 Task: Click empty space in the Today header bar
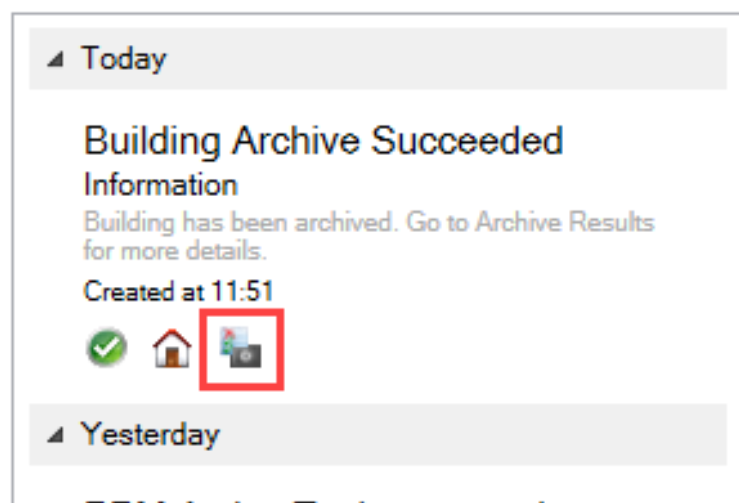(x=450, y=59)
